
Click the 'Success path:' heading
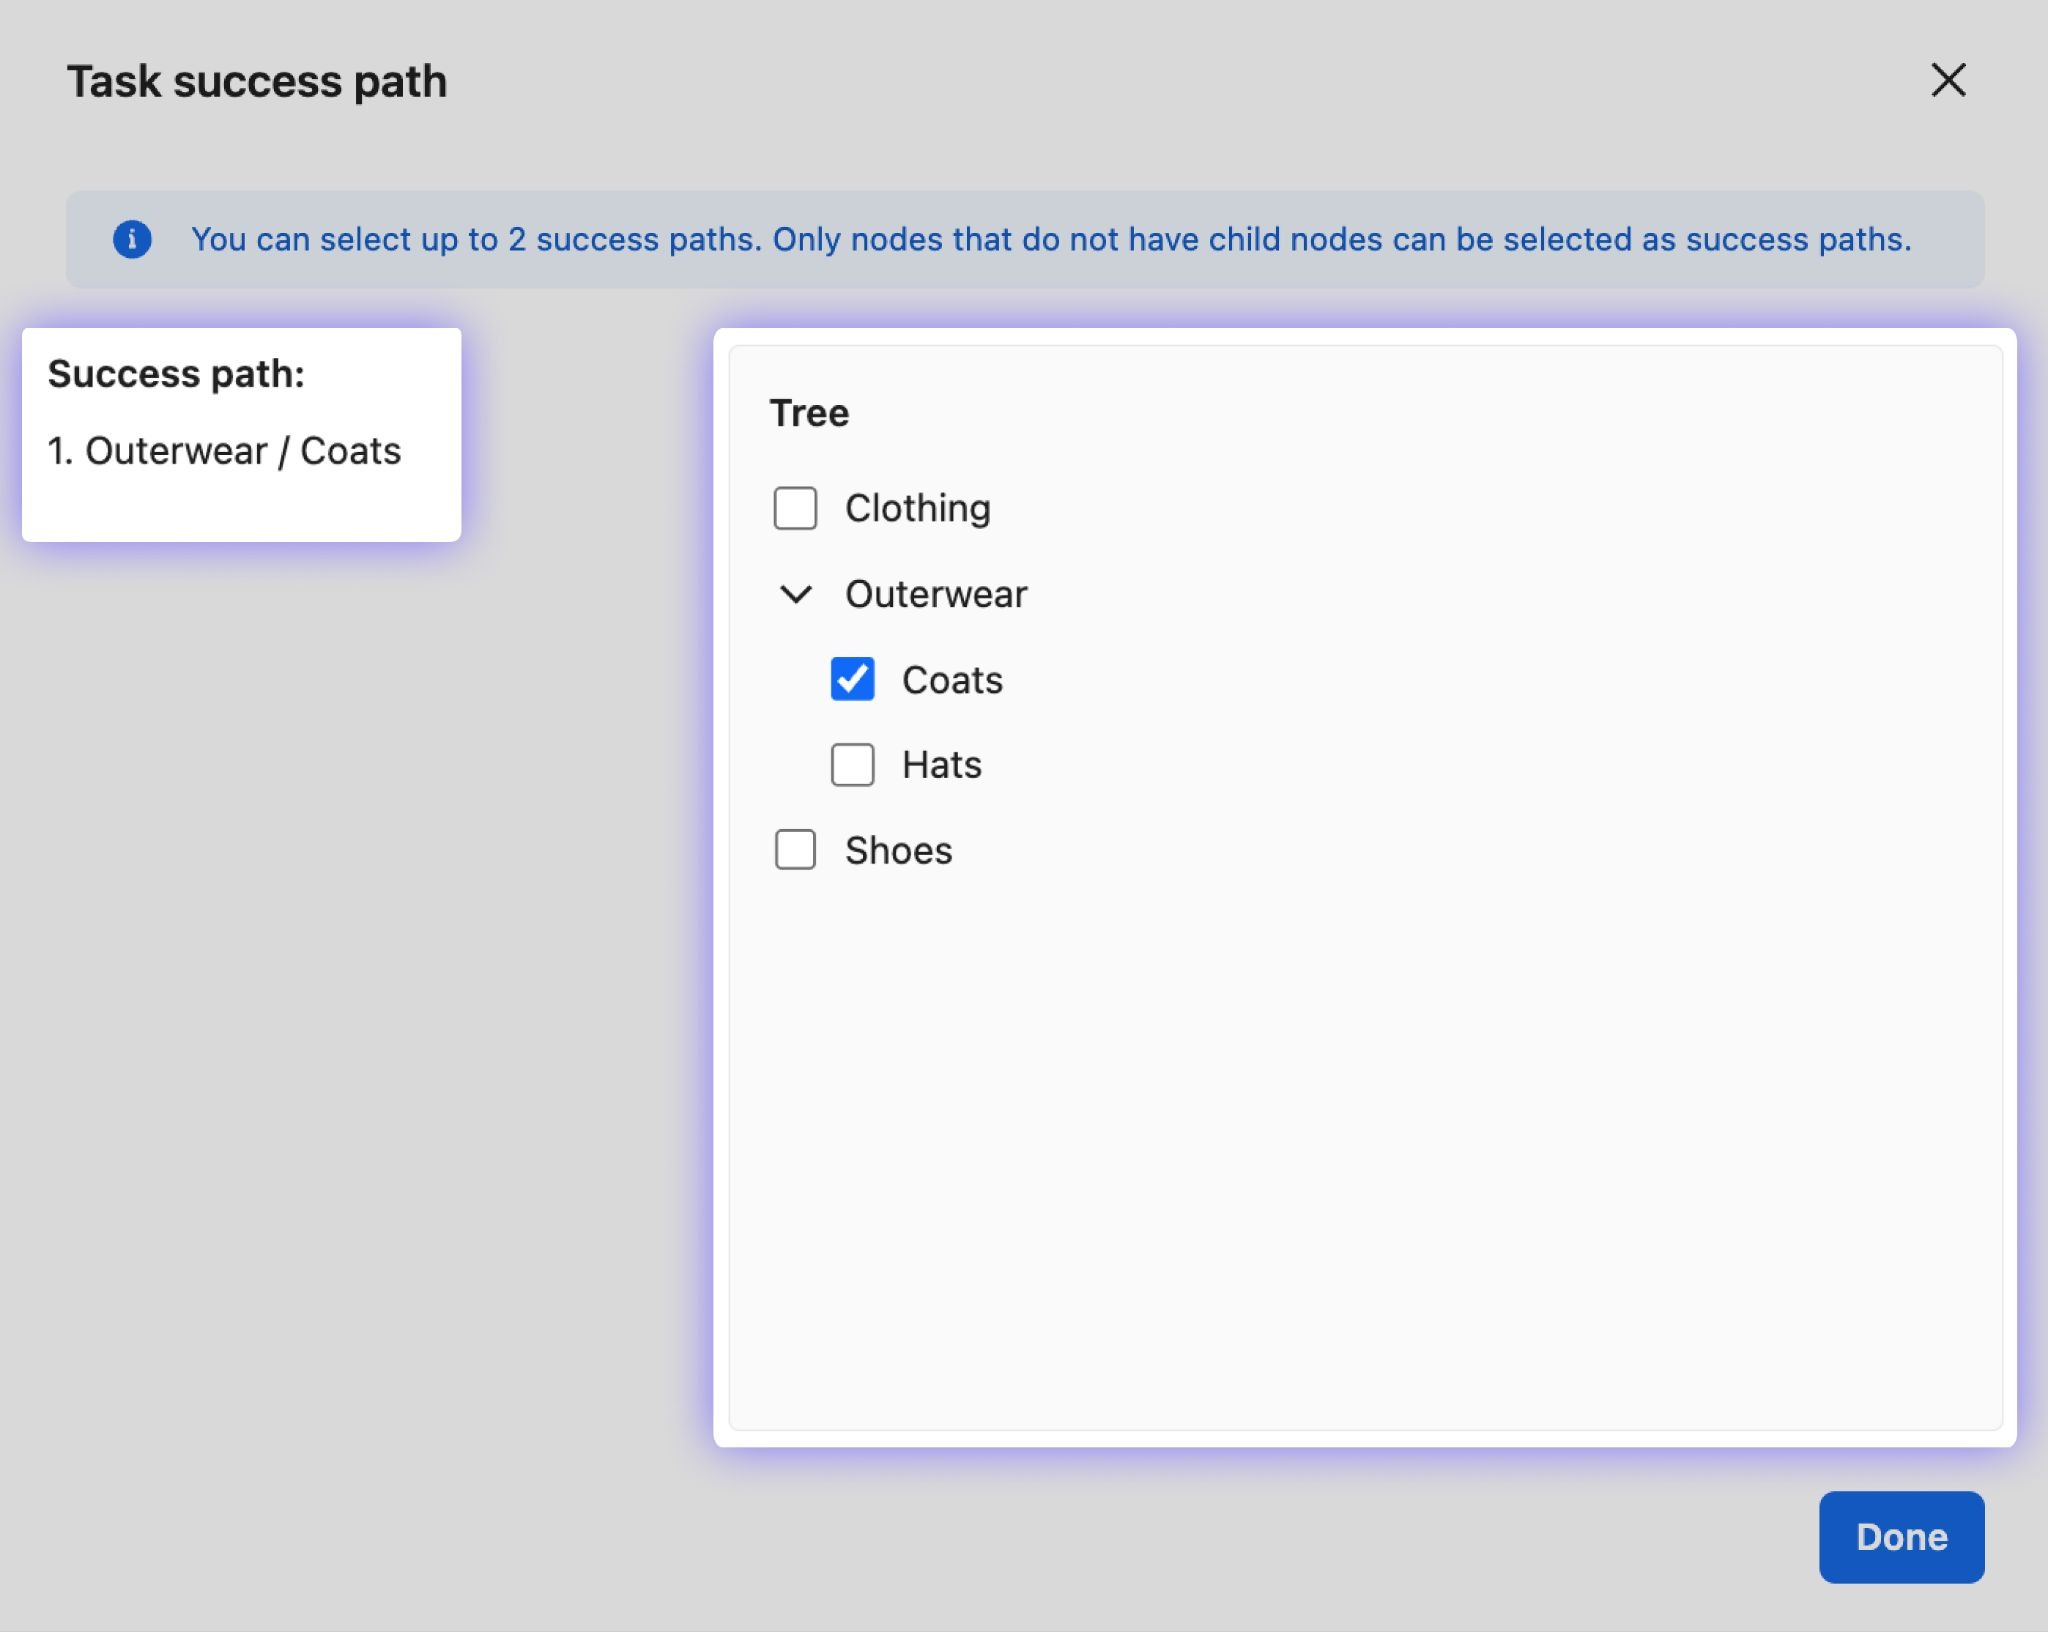176,374
